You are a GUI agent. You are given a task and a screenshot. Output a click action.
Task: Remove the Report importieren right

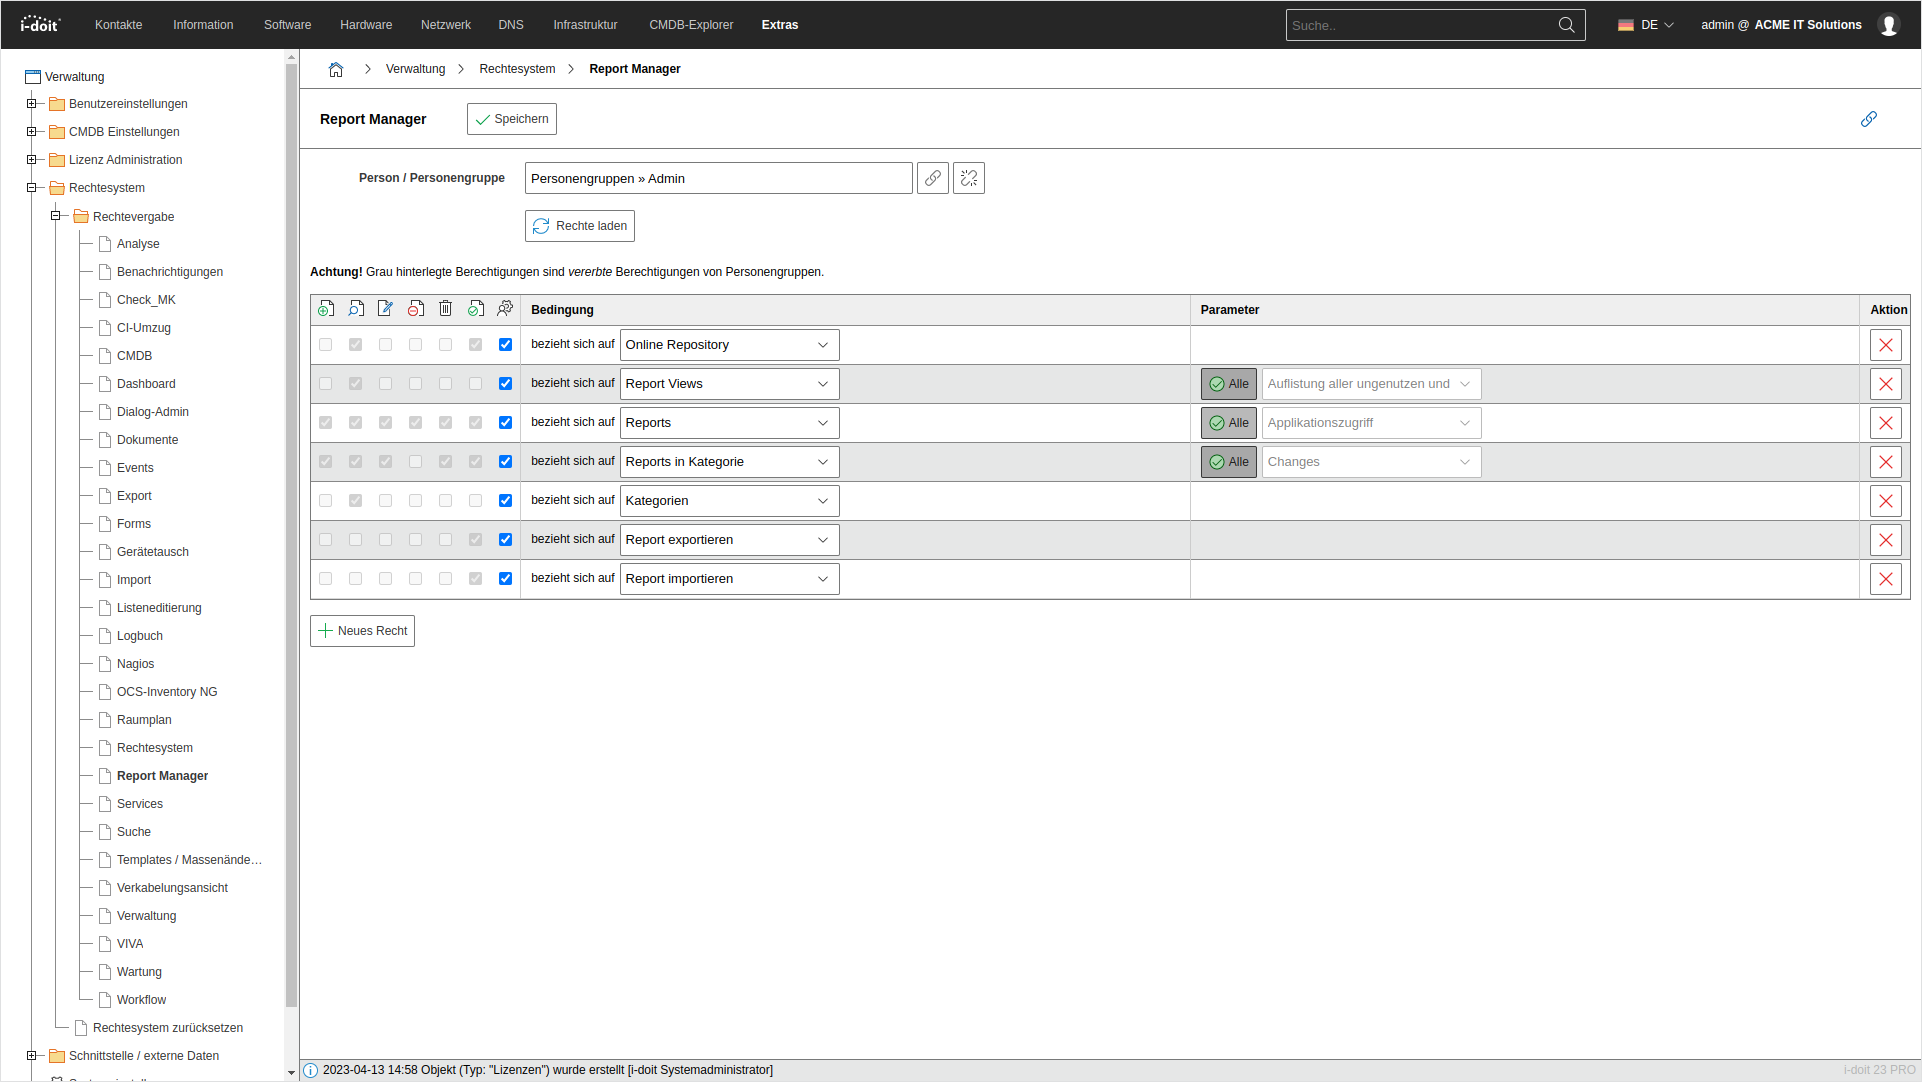1885,579
